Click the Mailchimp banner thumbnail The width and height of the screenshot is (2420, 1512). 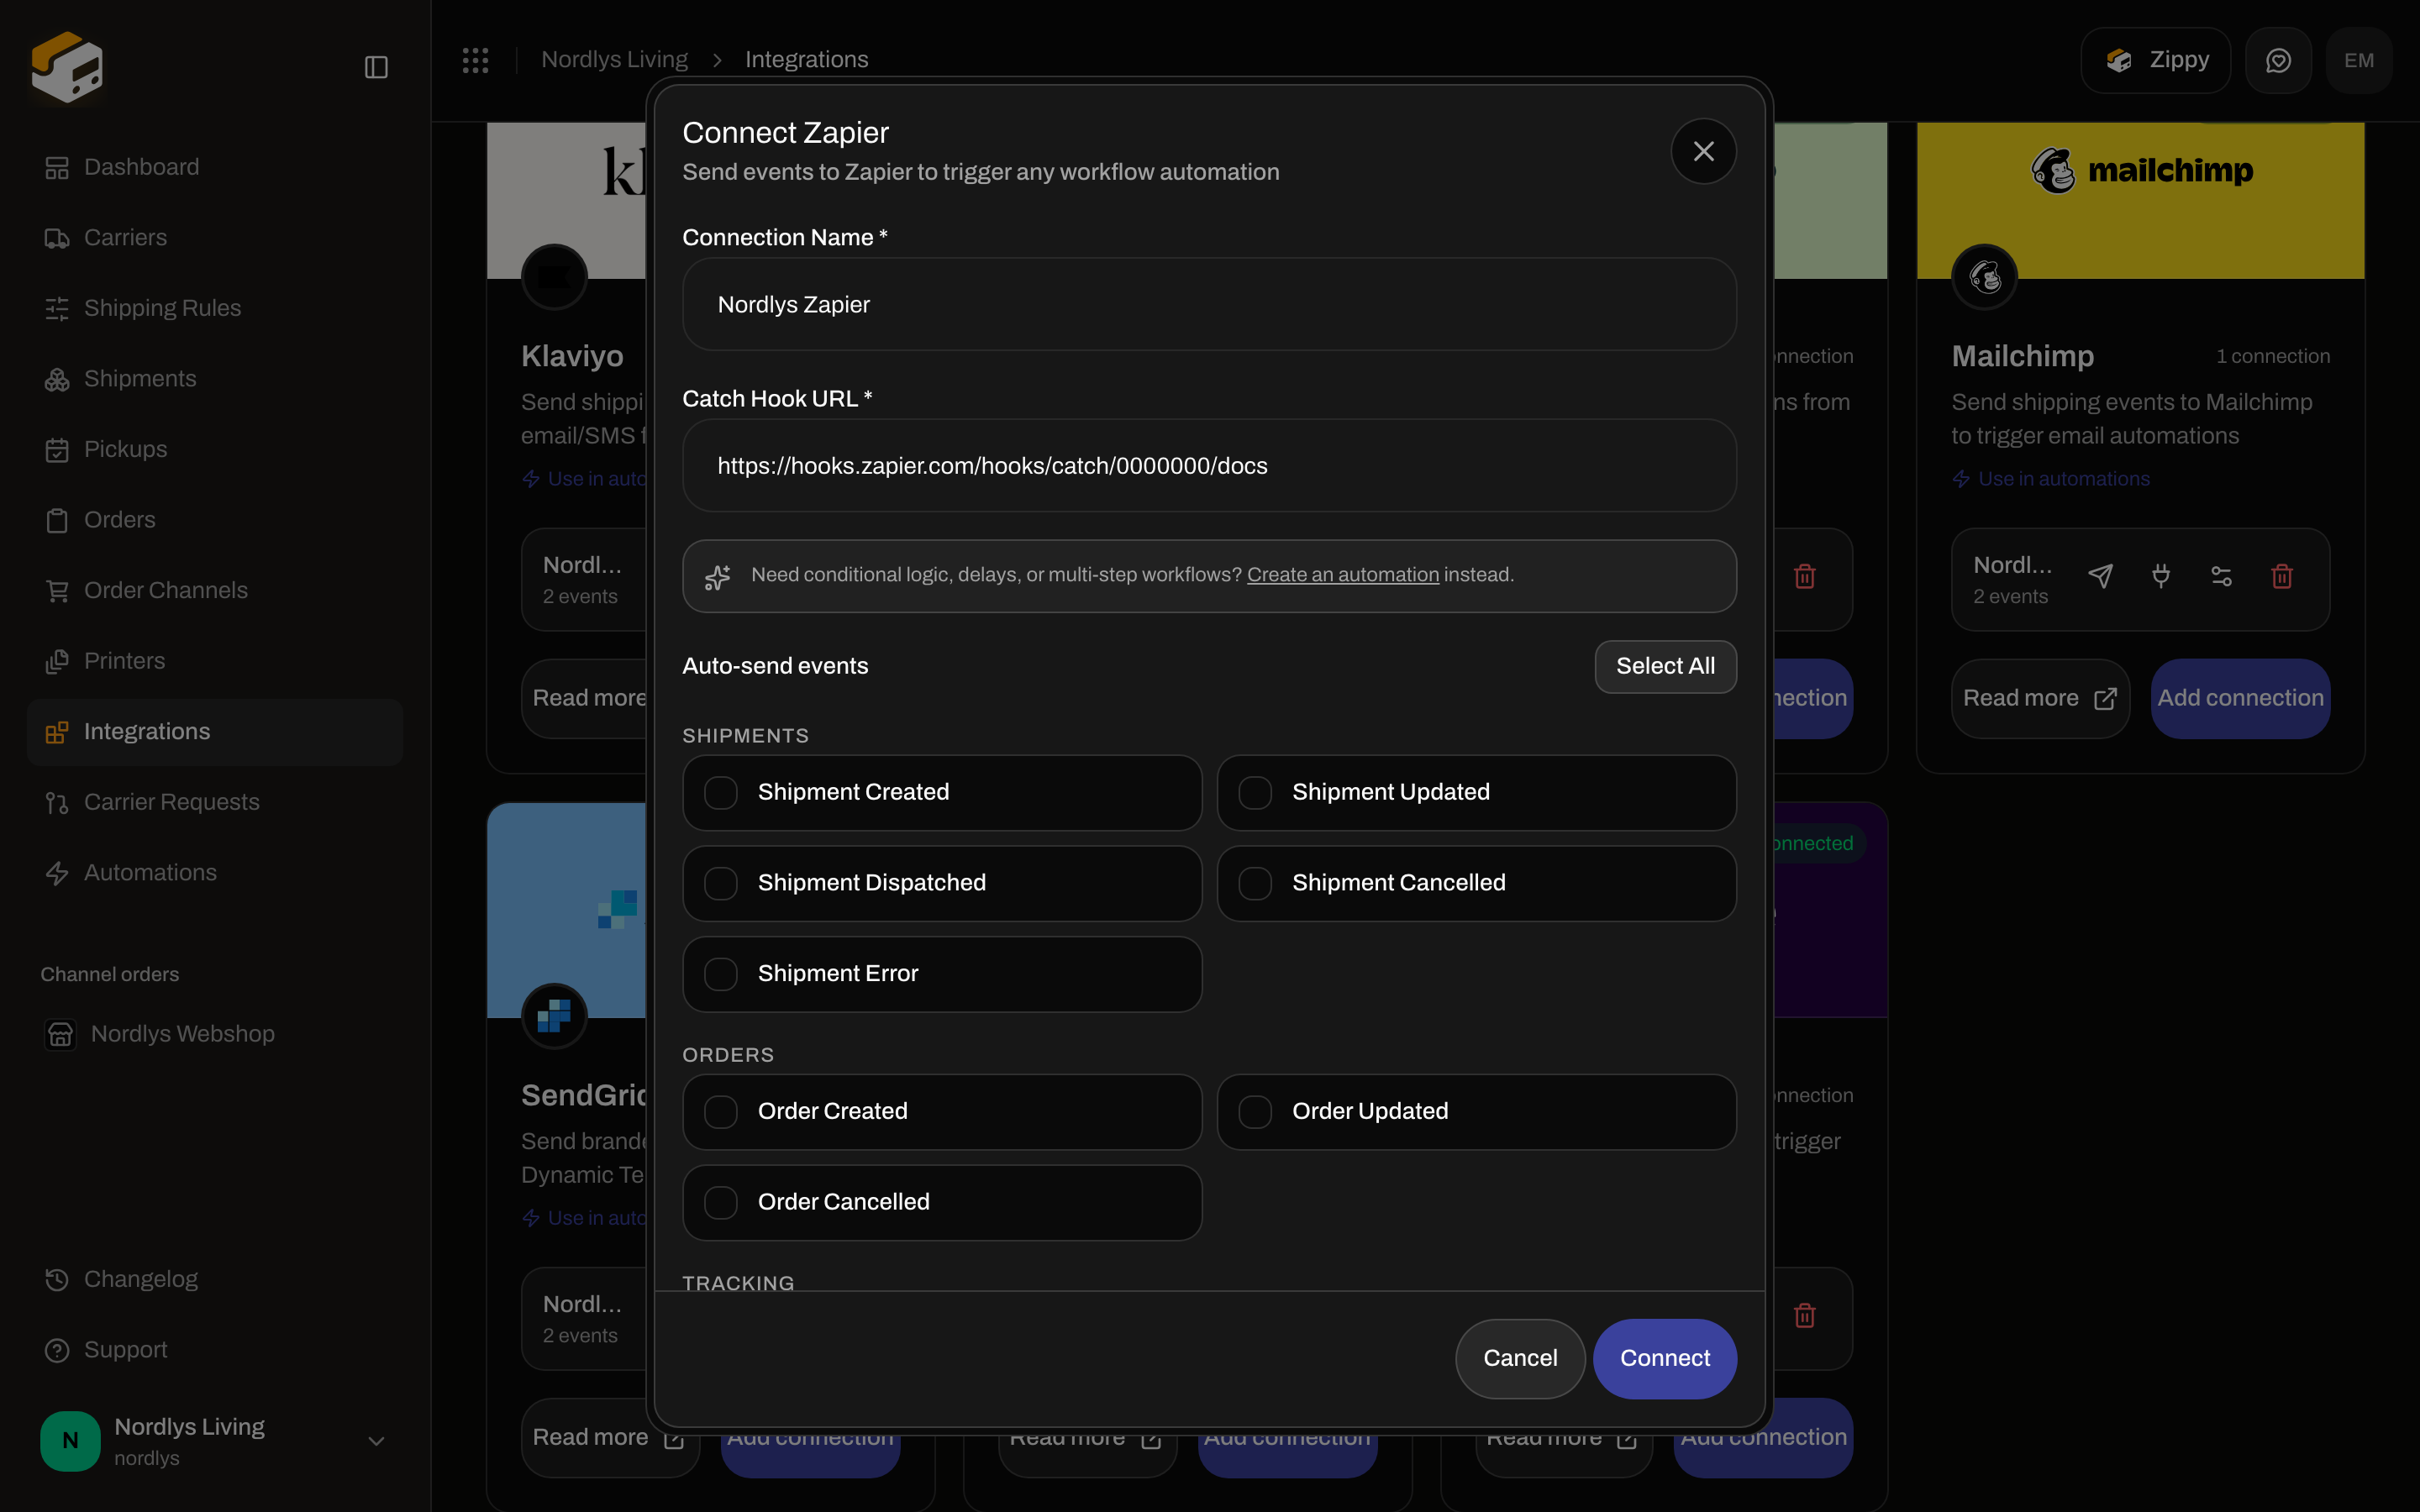2140,200
